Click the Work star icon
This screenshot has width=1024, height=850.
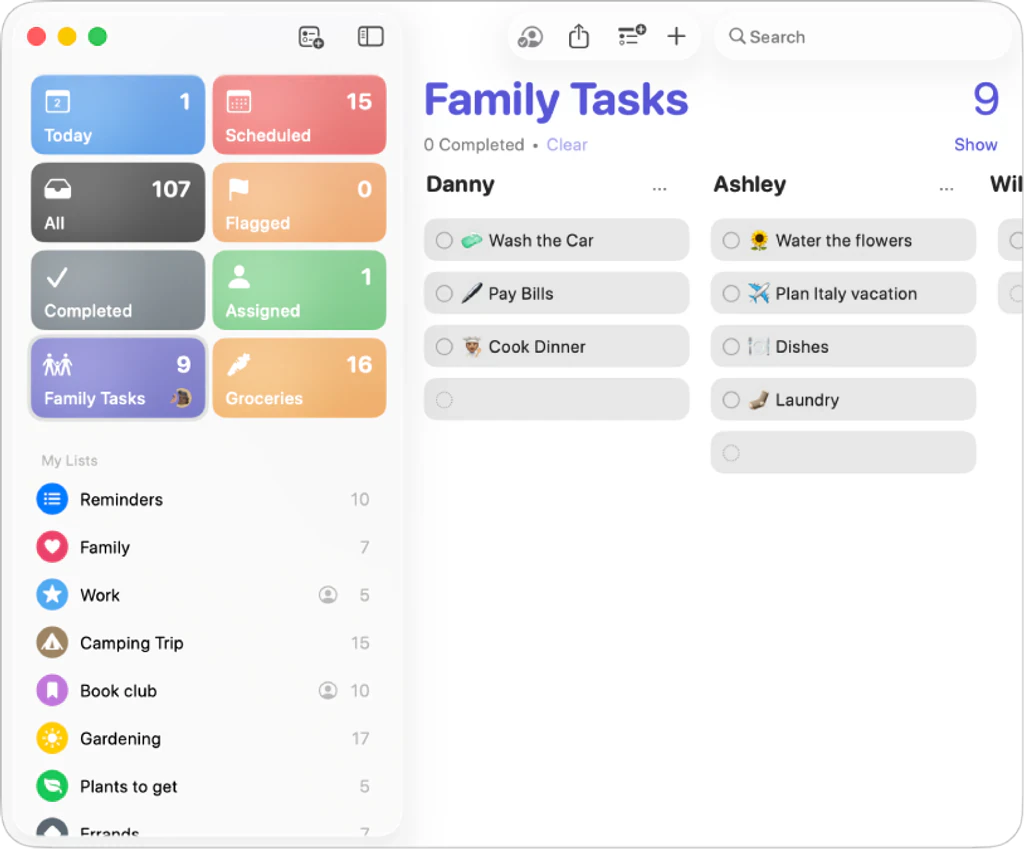[52, 595]
